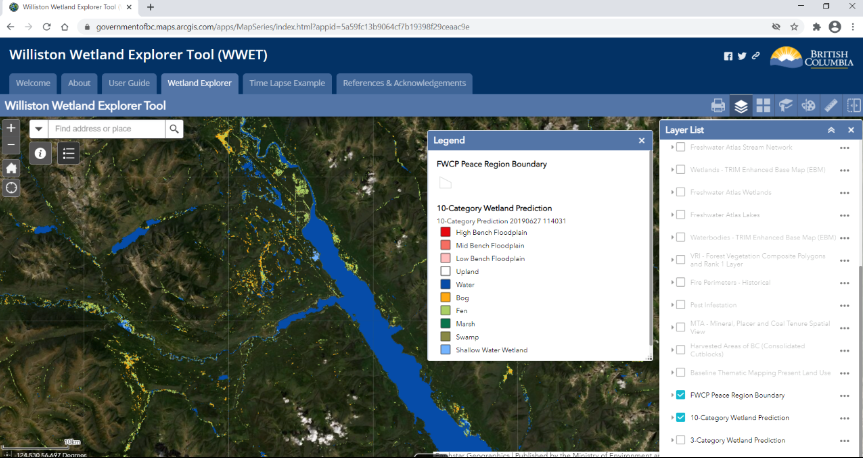Switch to the About tab
Viewport: 863px width, 458px height.
tap(79, 83)
